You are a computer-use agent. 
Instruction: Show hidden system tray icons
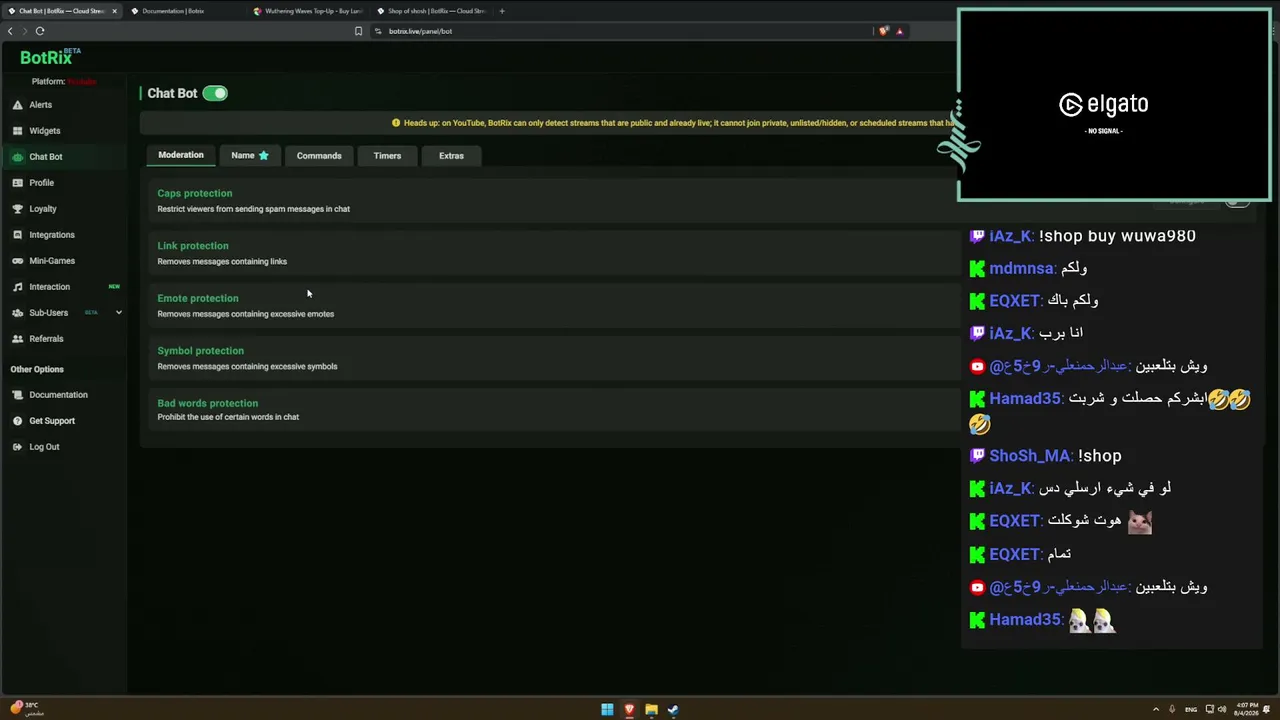pyautogui.click(x=1156, y=710)
